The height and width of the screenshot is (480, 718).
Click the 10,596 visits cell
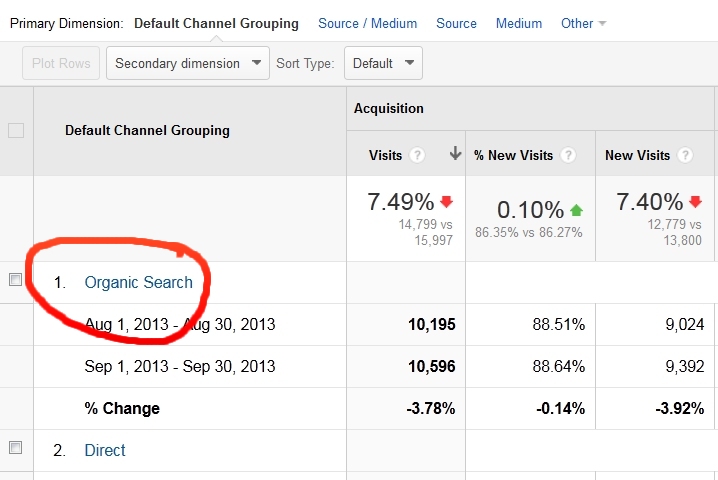[x=432, y=366]
